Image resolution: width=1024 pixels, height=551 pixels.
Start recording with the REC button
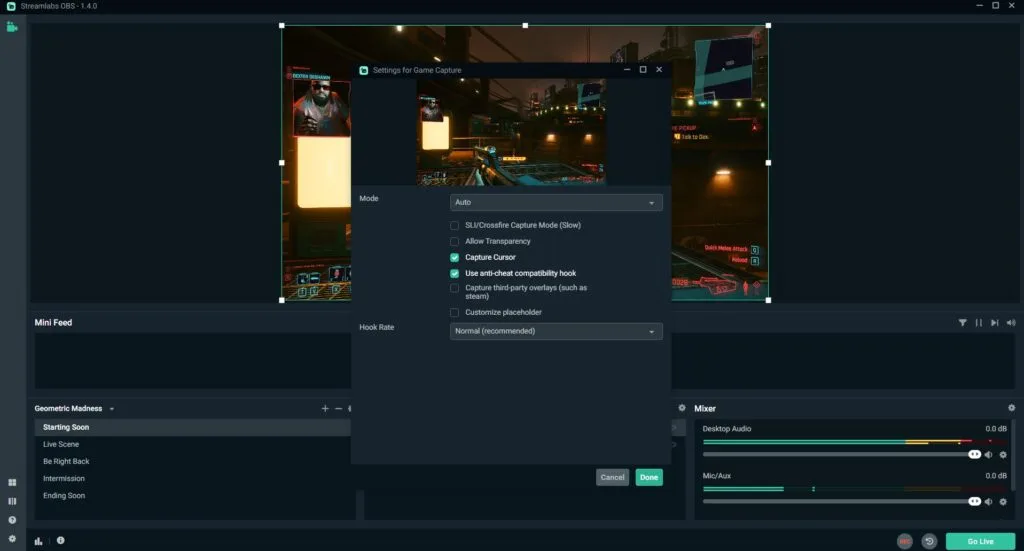pyautogui.click(x=905, y=541)
